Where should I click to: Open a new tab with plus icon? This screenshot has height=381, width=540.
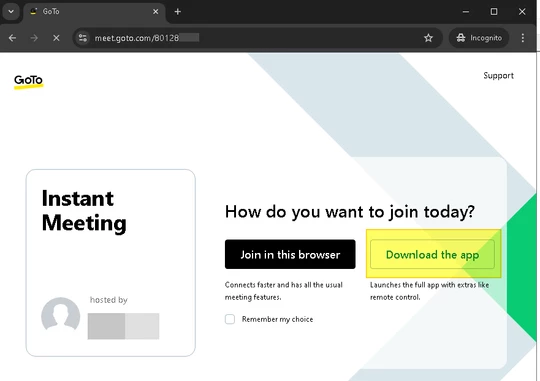[x=178, y=12]
